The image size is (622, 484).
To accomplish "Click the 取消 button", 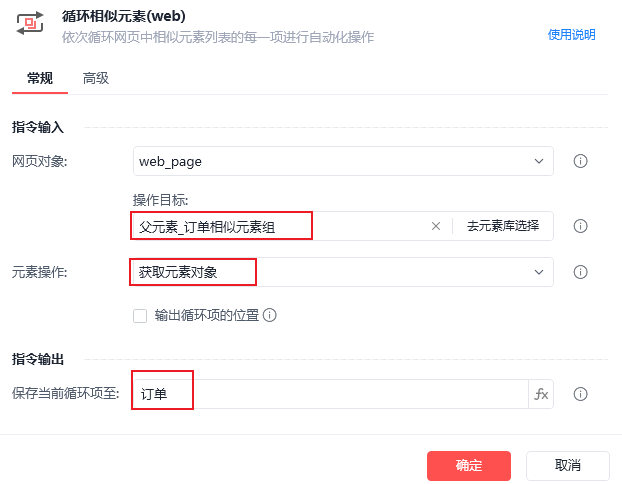I will click(568, 466).
